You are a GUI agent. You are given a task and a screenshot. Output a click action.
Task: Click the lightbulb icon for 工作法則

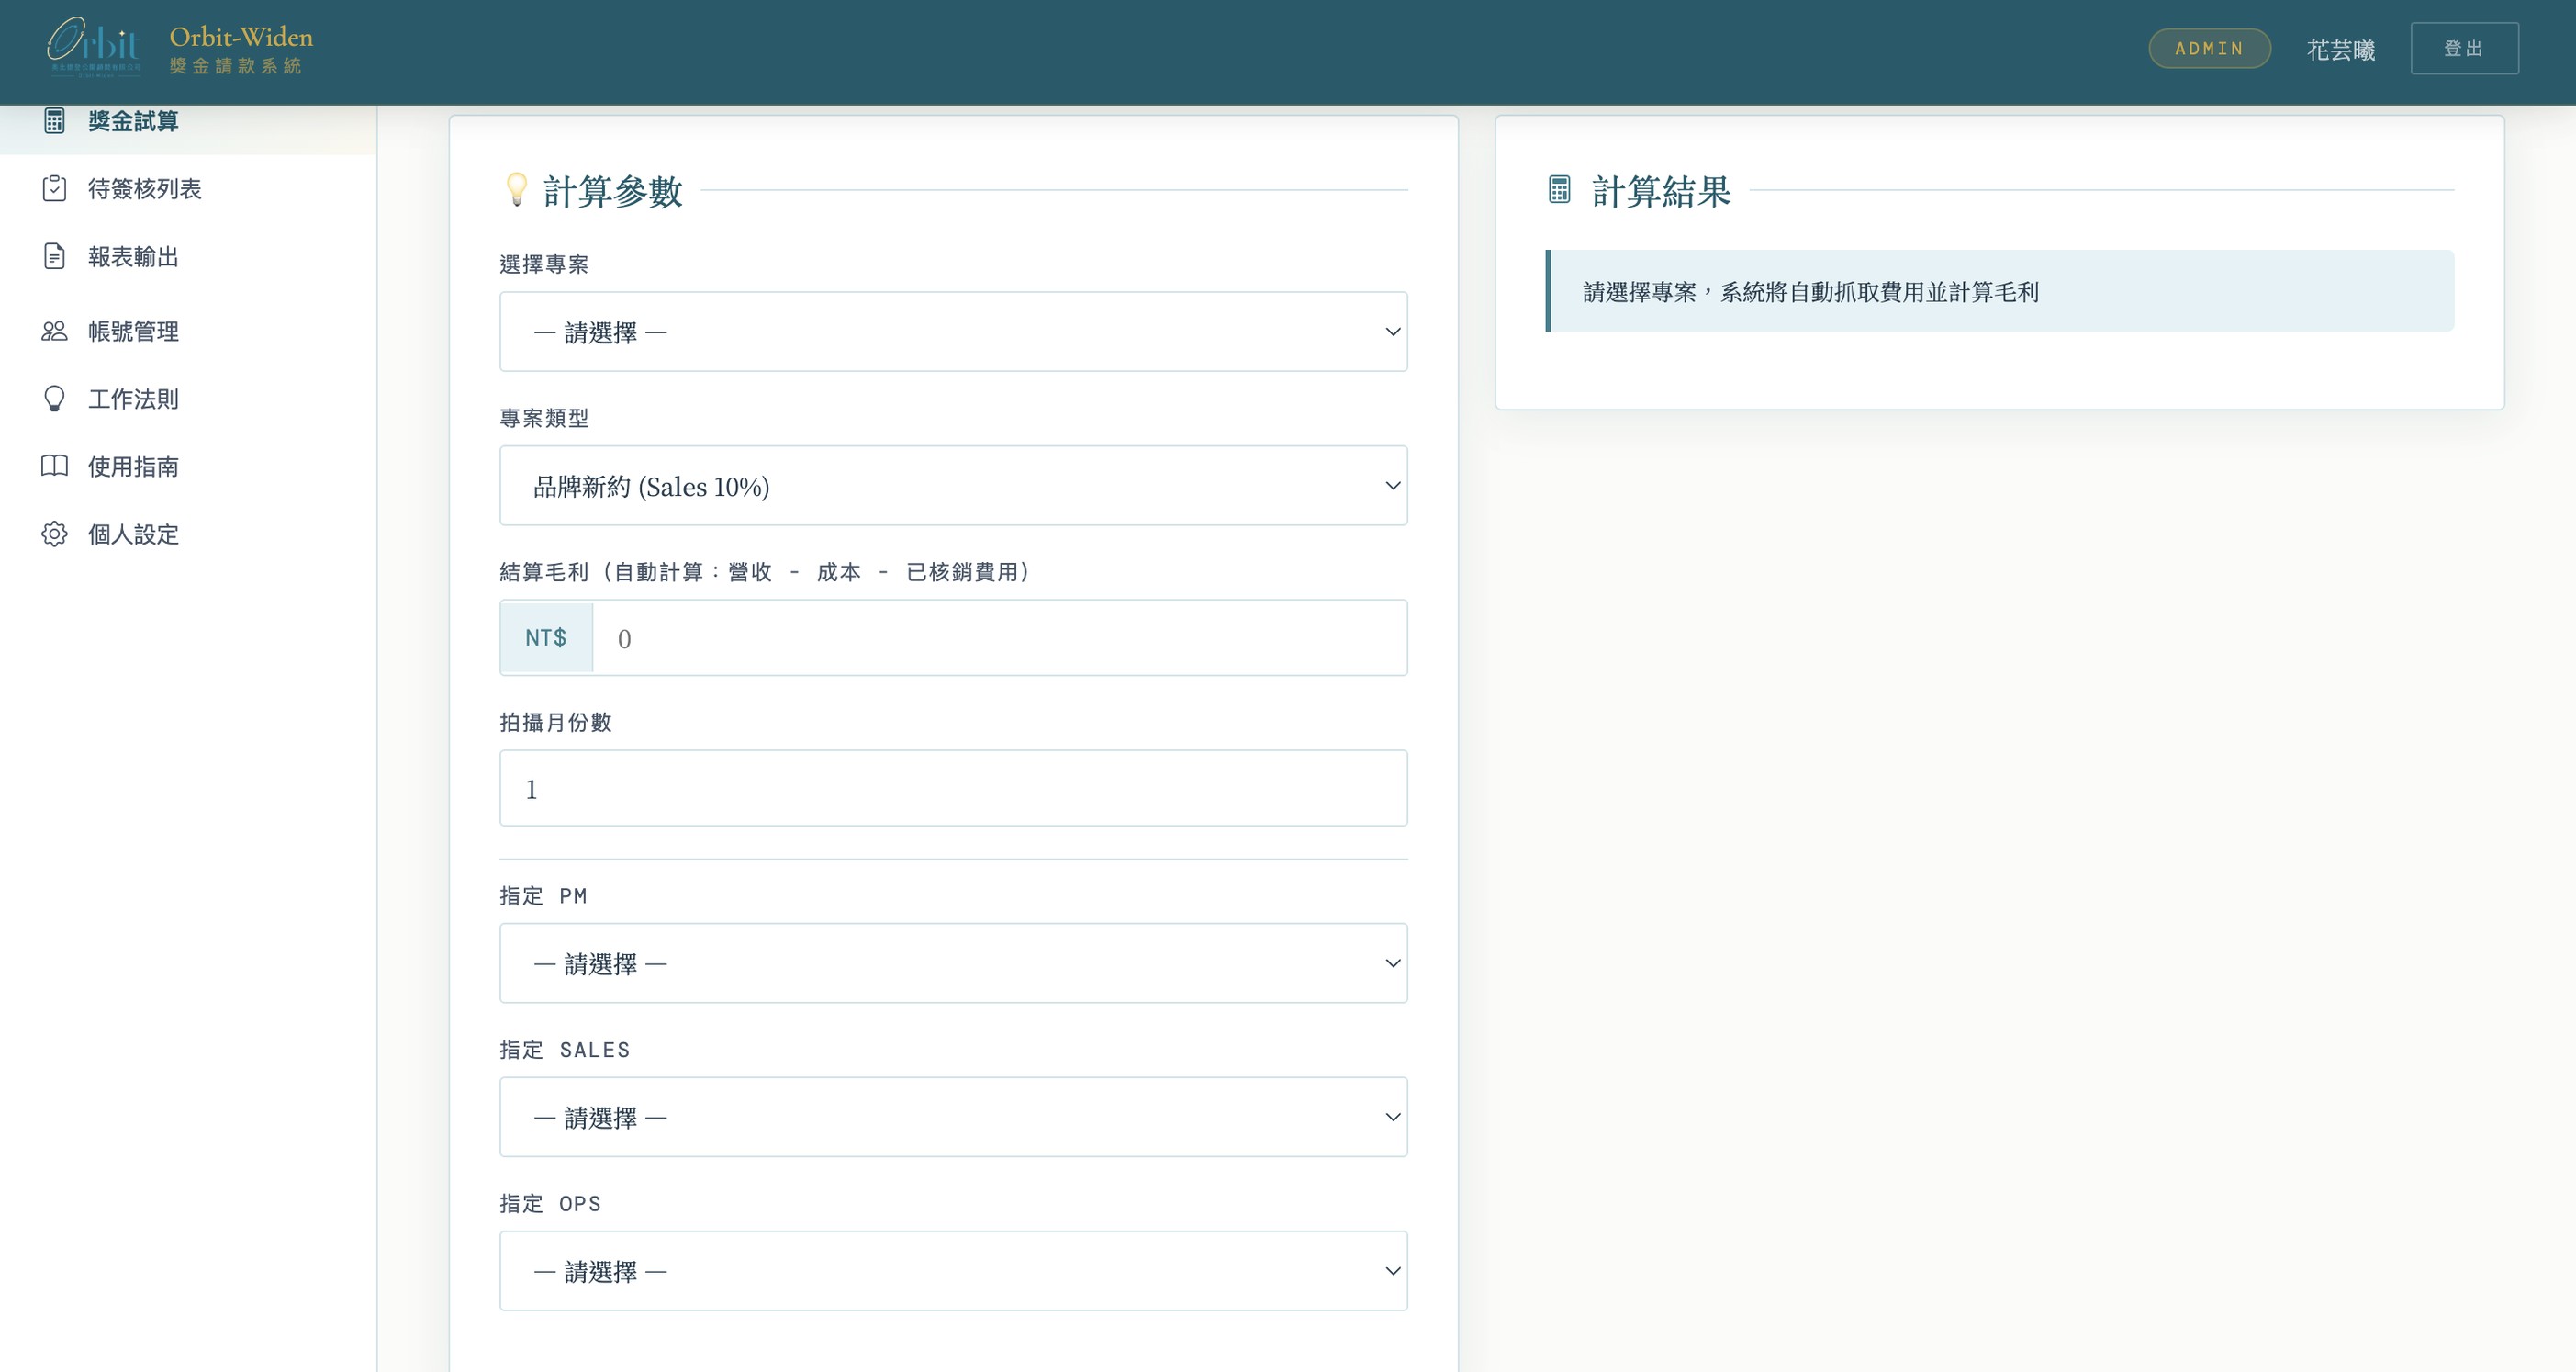[x=54, y=399]
